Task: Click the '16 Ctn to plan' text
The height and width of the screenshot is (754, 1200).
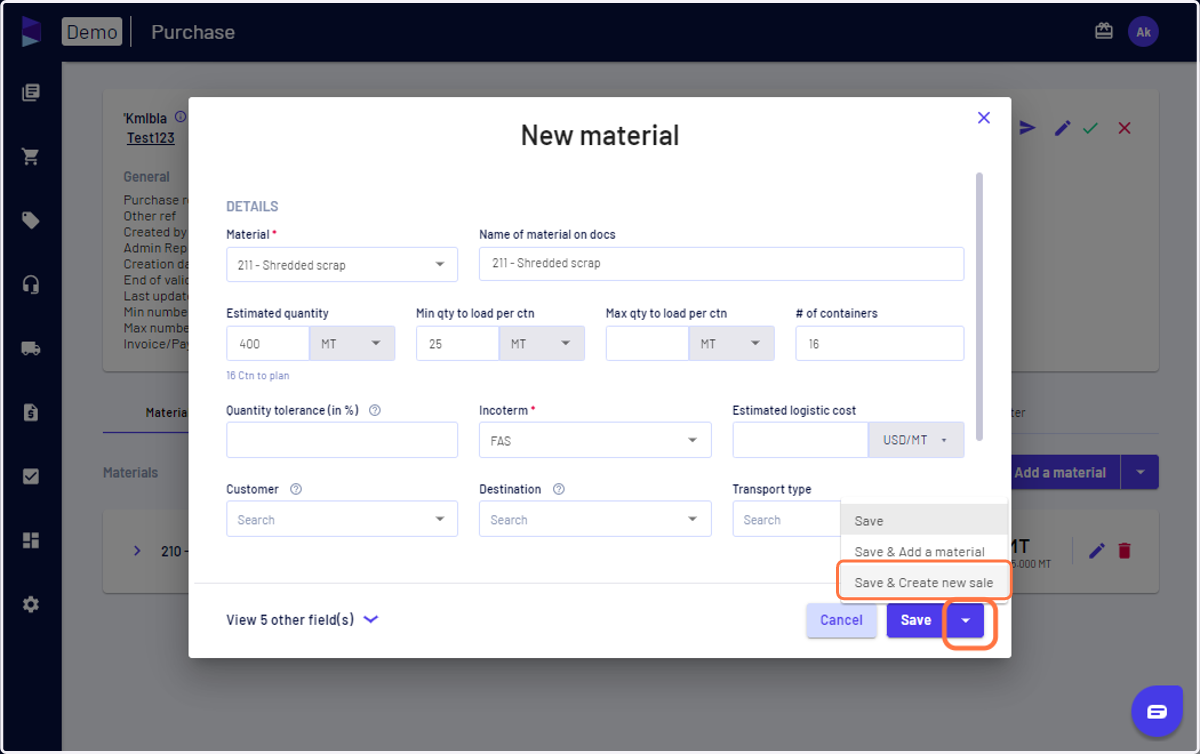Action: 258,376
